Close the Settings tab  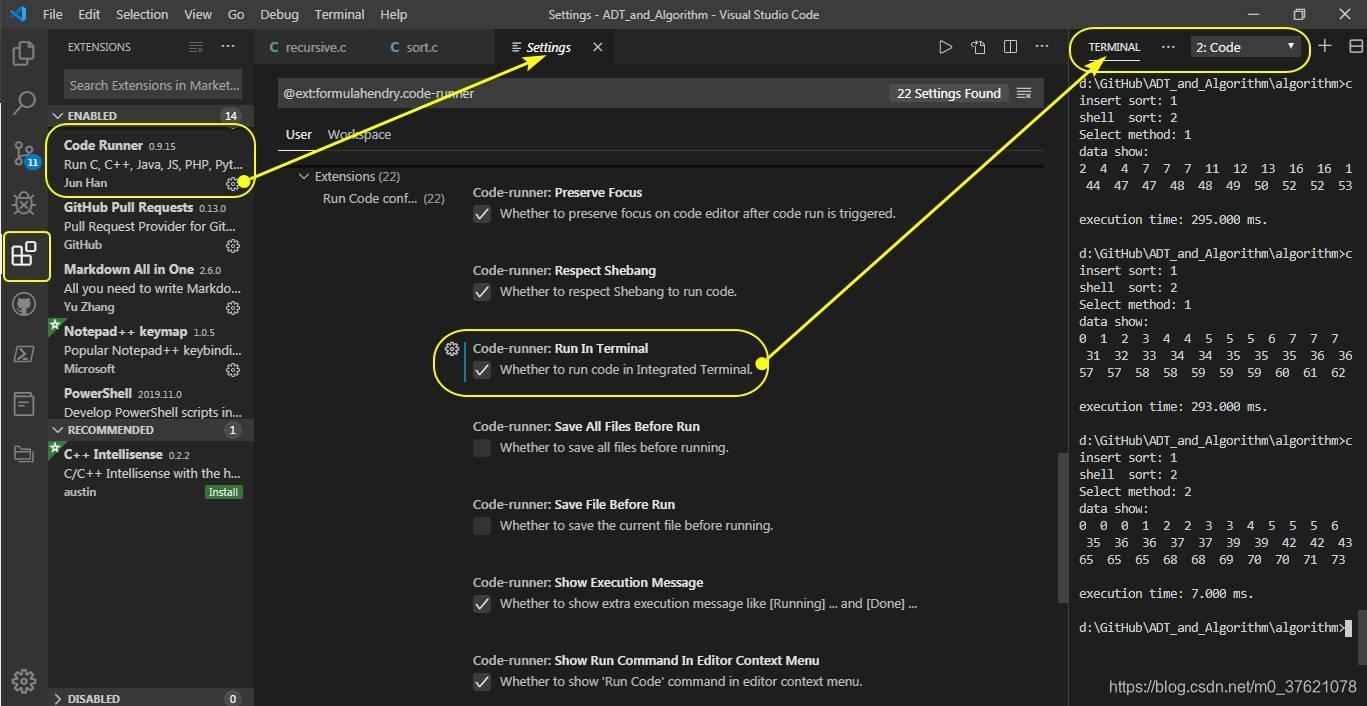[x=598, y=47]
